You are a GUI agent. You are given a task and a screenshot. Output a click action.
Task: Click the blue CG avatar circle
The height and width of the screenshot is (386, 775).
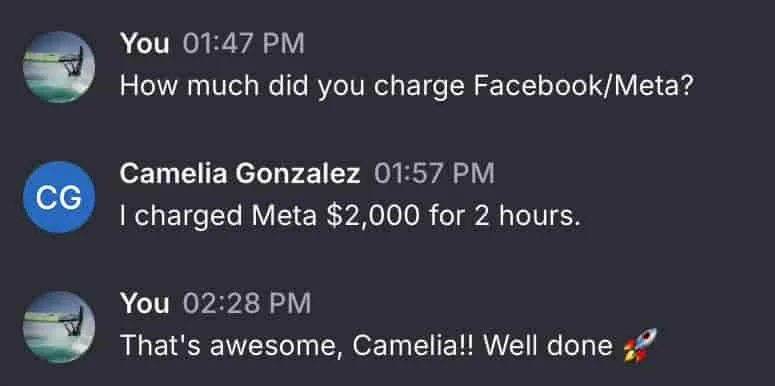click(x=59, y=197)
